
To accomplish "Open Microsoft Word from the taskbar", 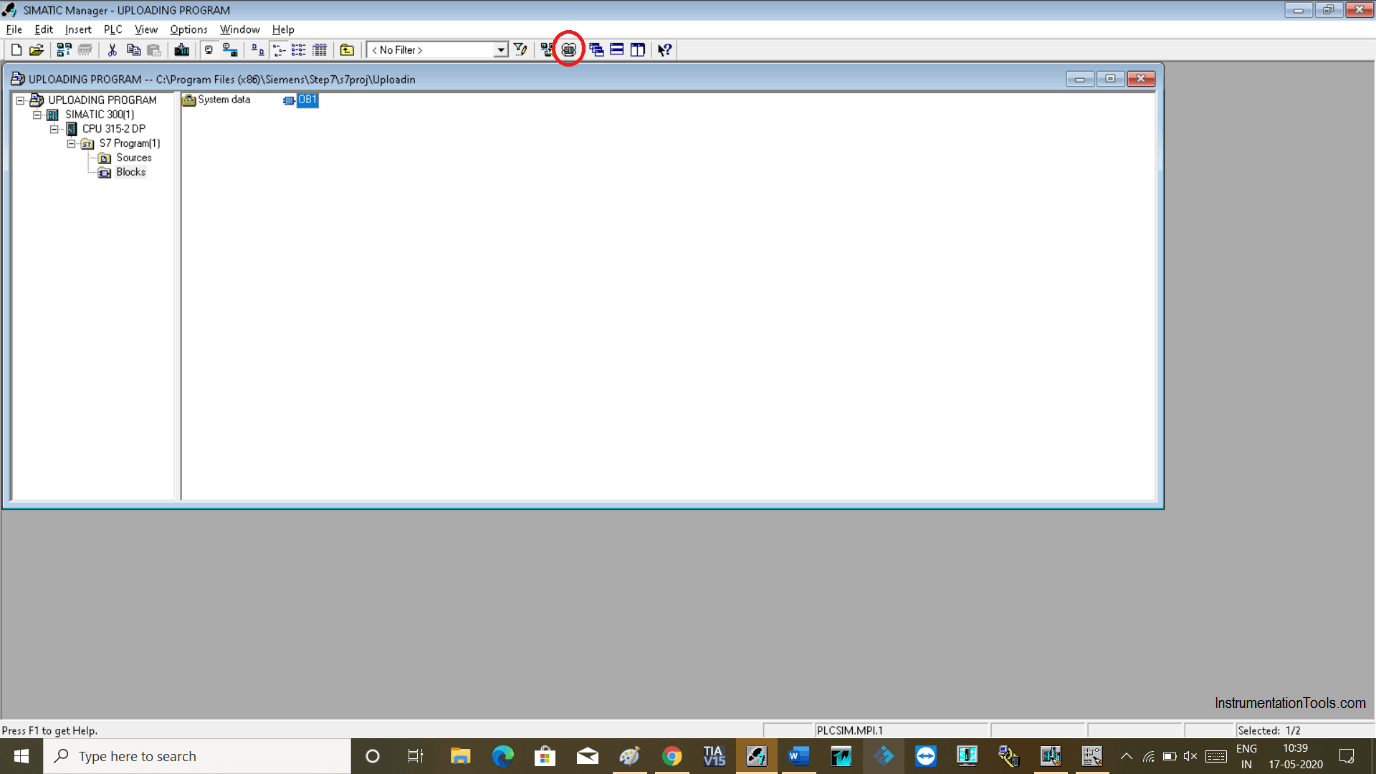I will pyautogui.click(x=798, y=756).
